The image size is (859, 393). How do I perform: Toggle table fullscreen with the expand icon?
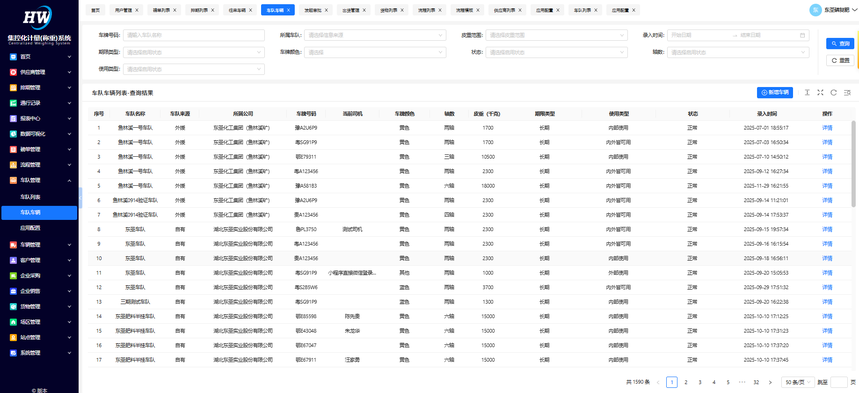tap(820, 93)
